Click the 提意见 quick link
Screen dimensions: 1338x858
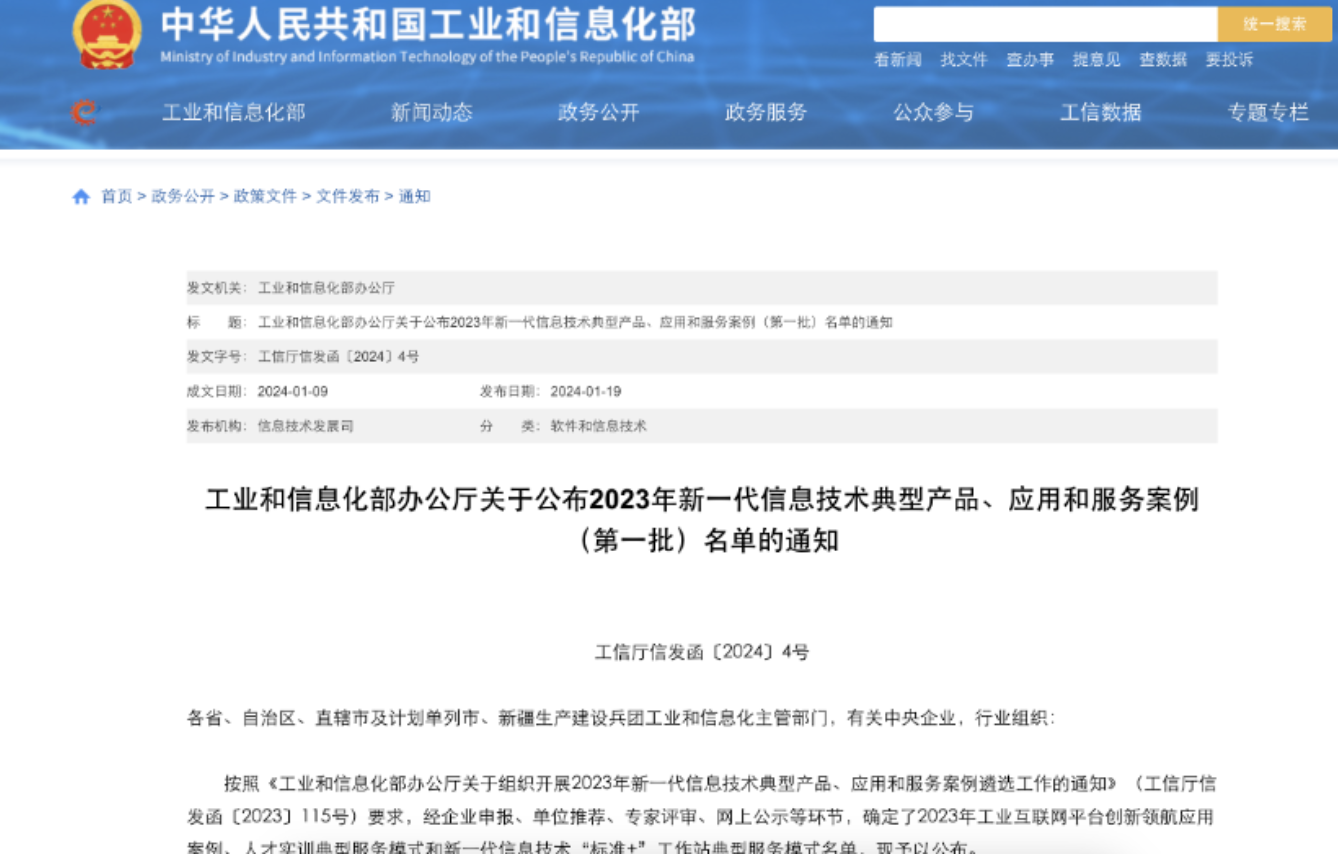click(1096, 60)
